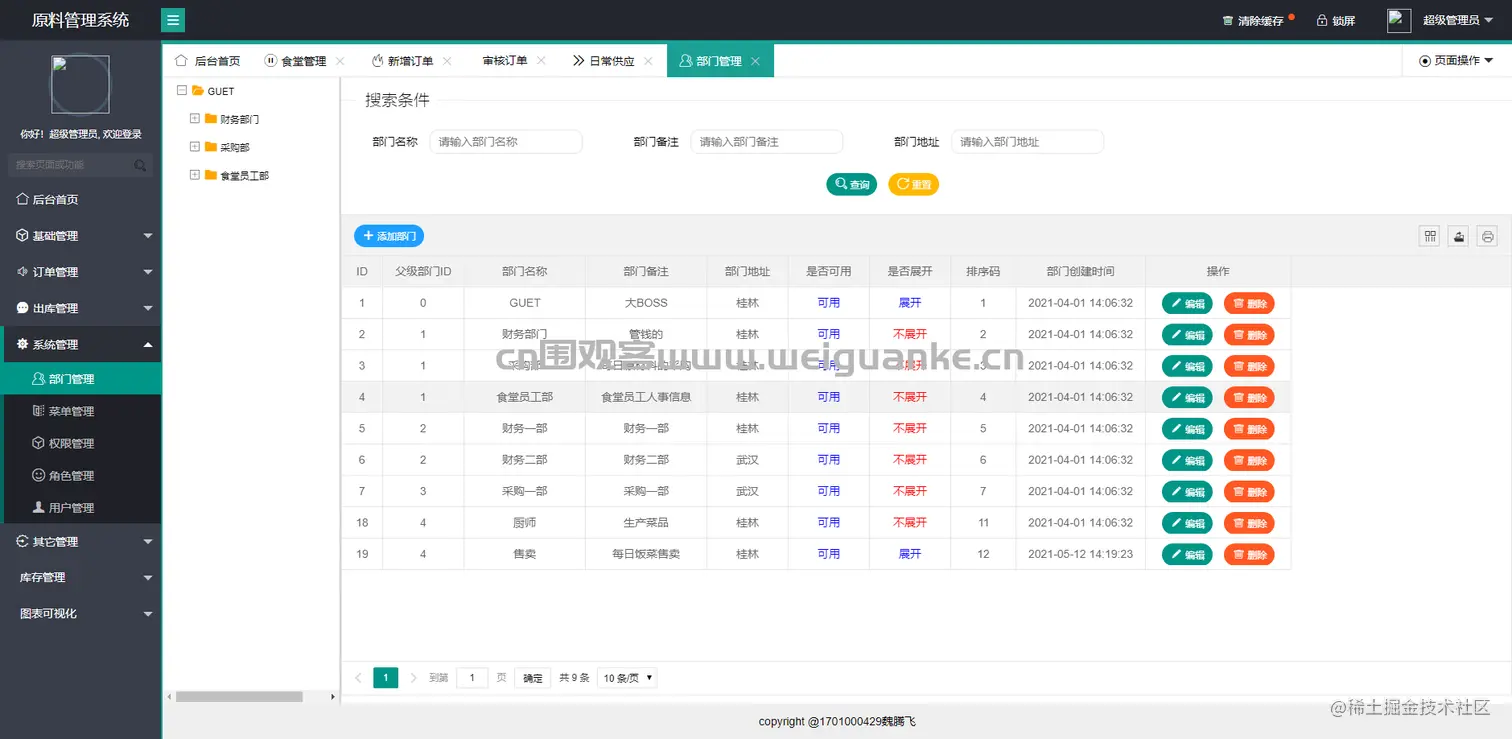
Task: Click the magnifier icon in the sidebar search
Action: click(x=141, y=165)
